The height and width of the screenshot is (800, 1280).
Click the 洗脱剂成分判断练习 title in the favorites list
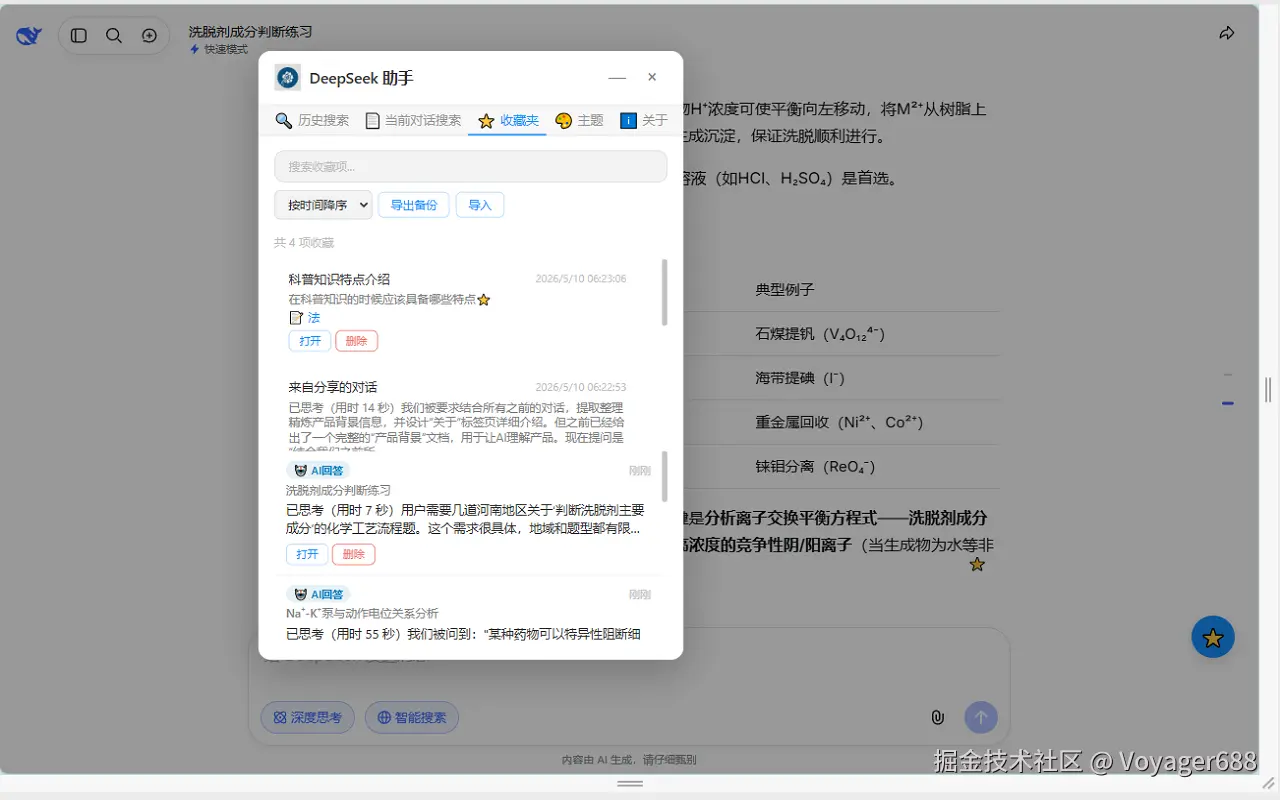(x=338, y=490)
